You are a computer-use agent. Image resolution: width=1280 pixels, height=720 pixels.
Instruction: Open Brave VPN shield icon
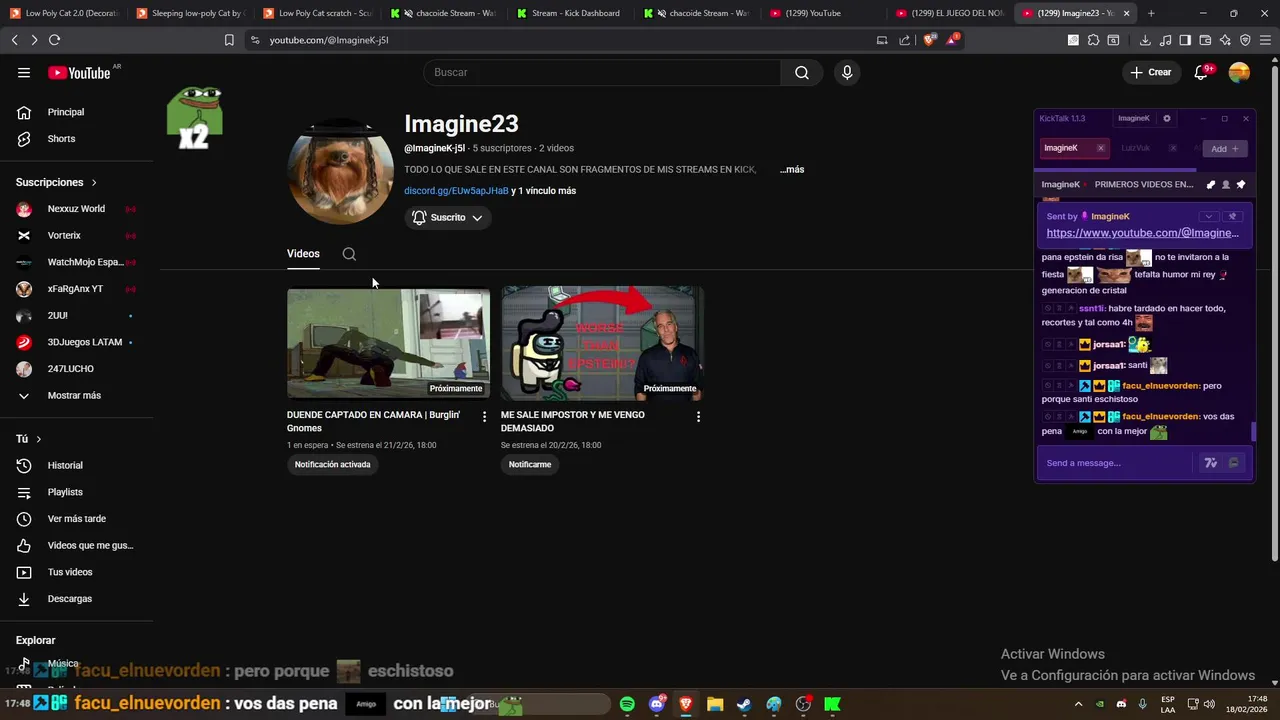(1245, 40)
